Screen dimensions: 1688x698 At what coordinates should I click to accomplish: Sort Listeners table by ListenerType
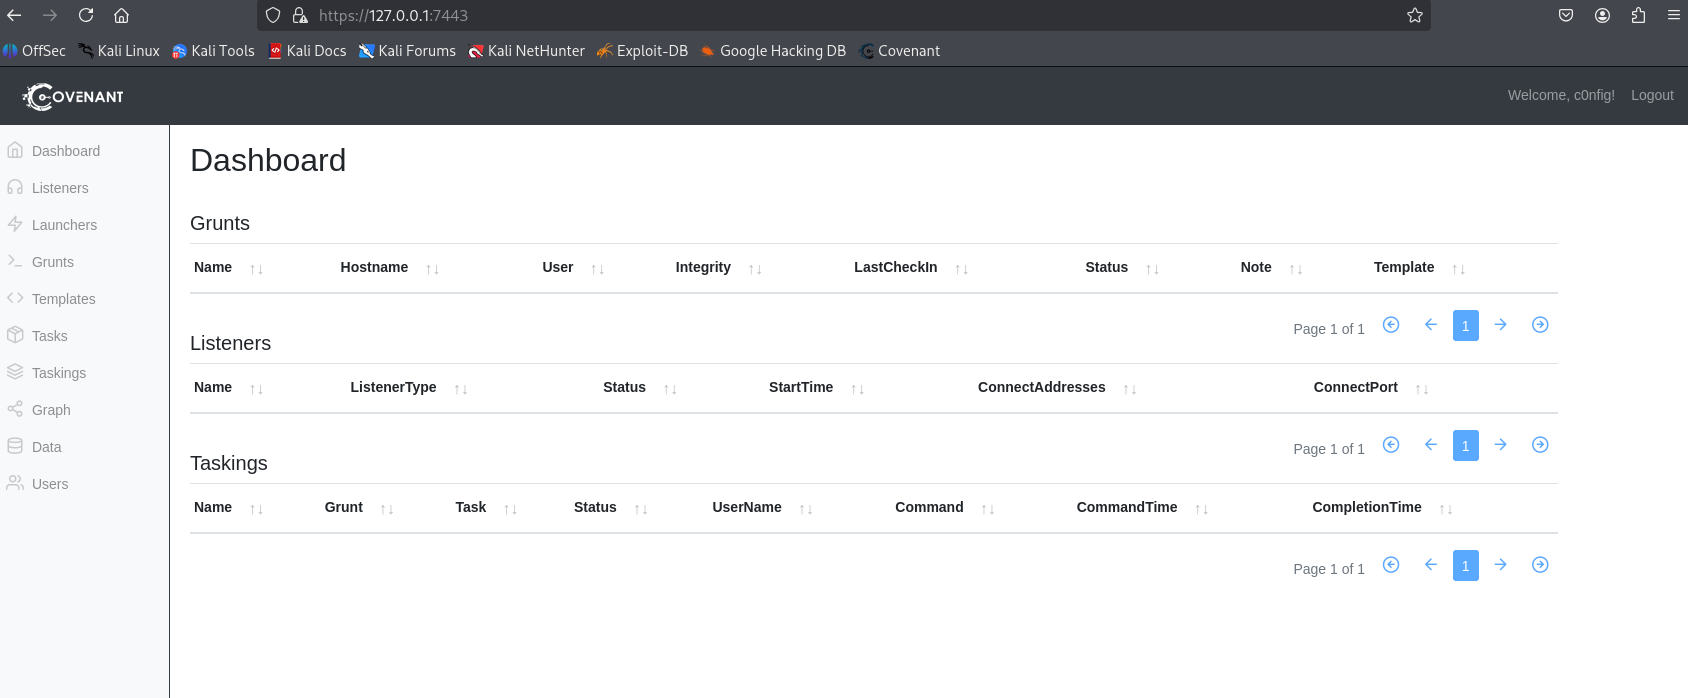click(x=393, y=387)
